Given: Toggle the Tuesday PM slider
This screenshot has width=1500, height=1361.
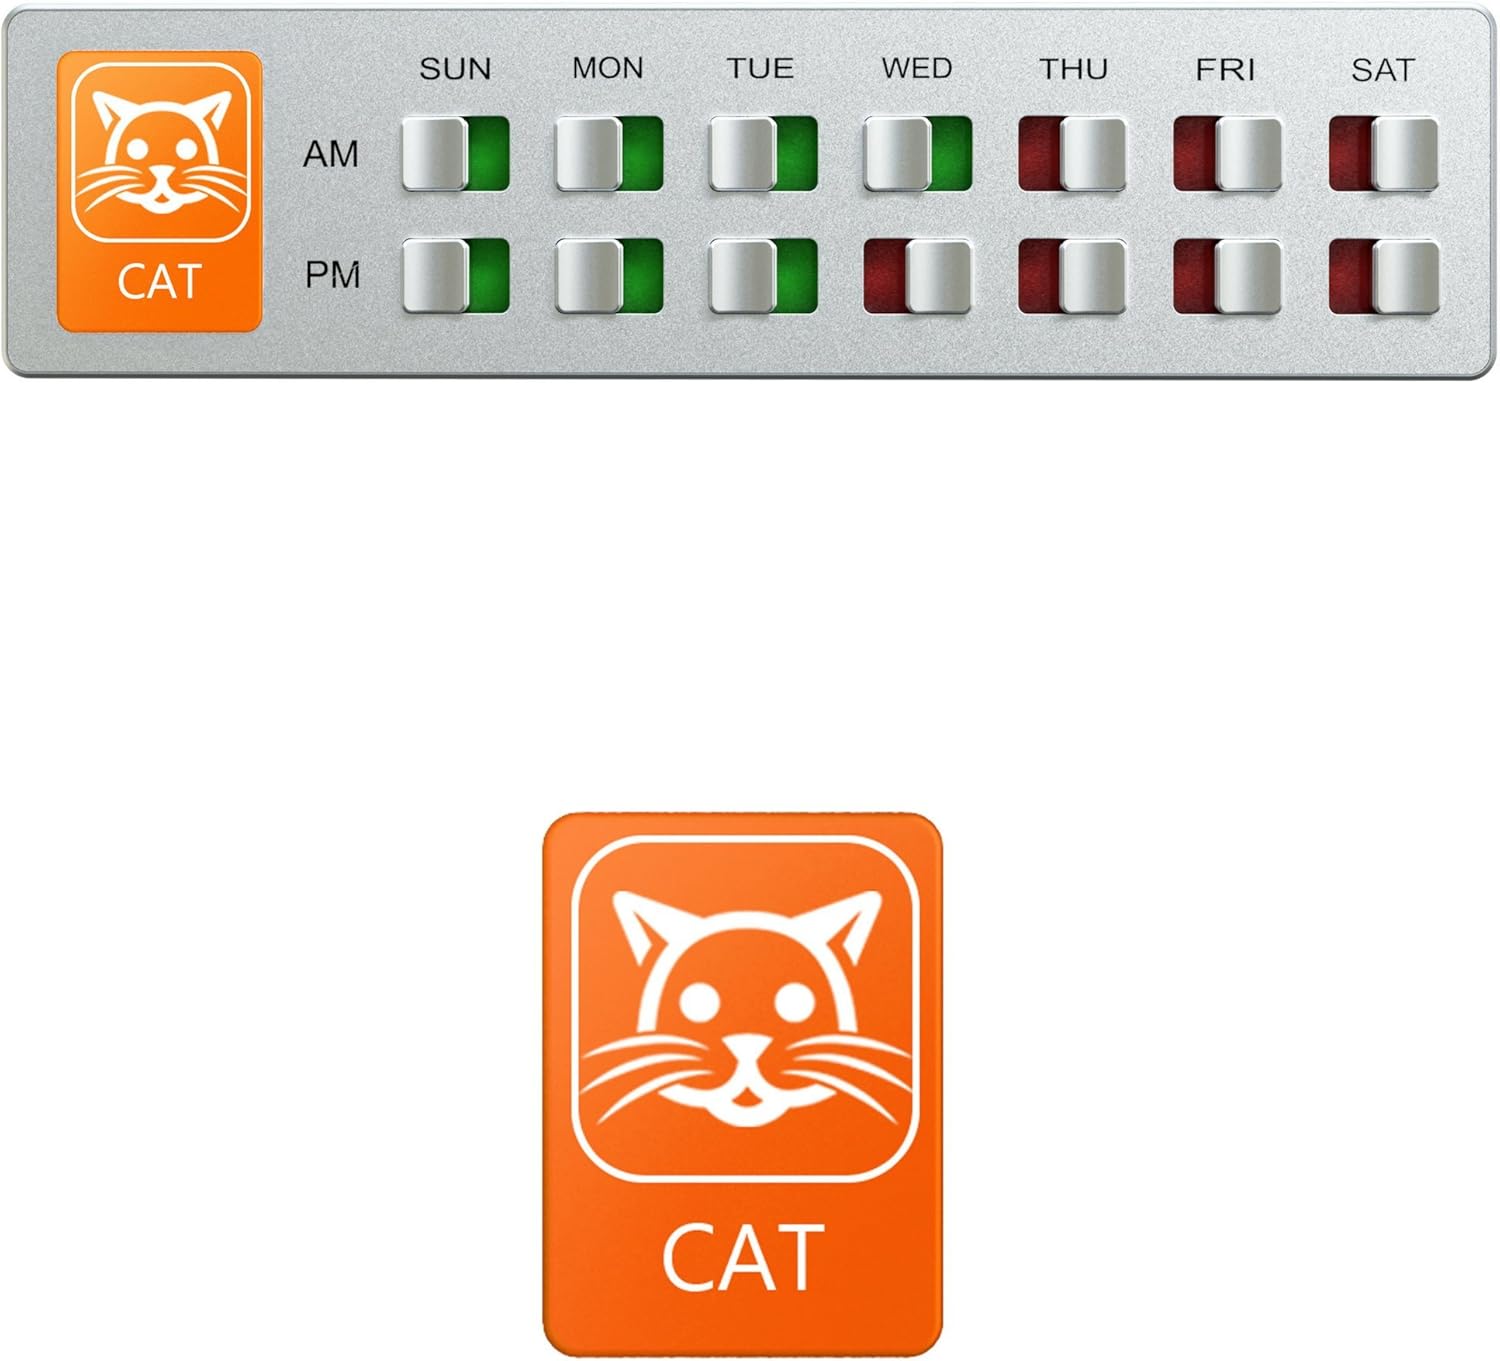Looking at the screenshot, I should coord(764,275).
